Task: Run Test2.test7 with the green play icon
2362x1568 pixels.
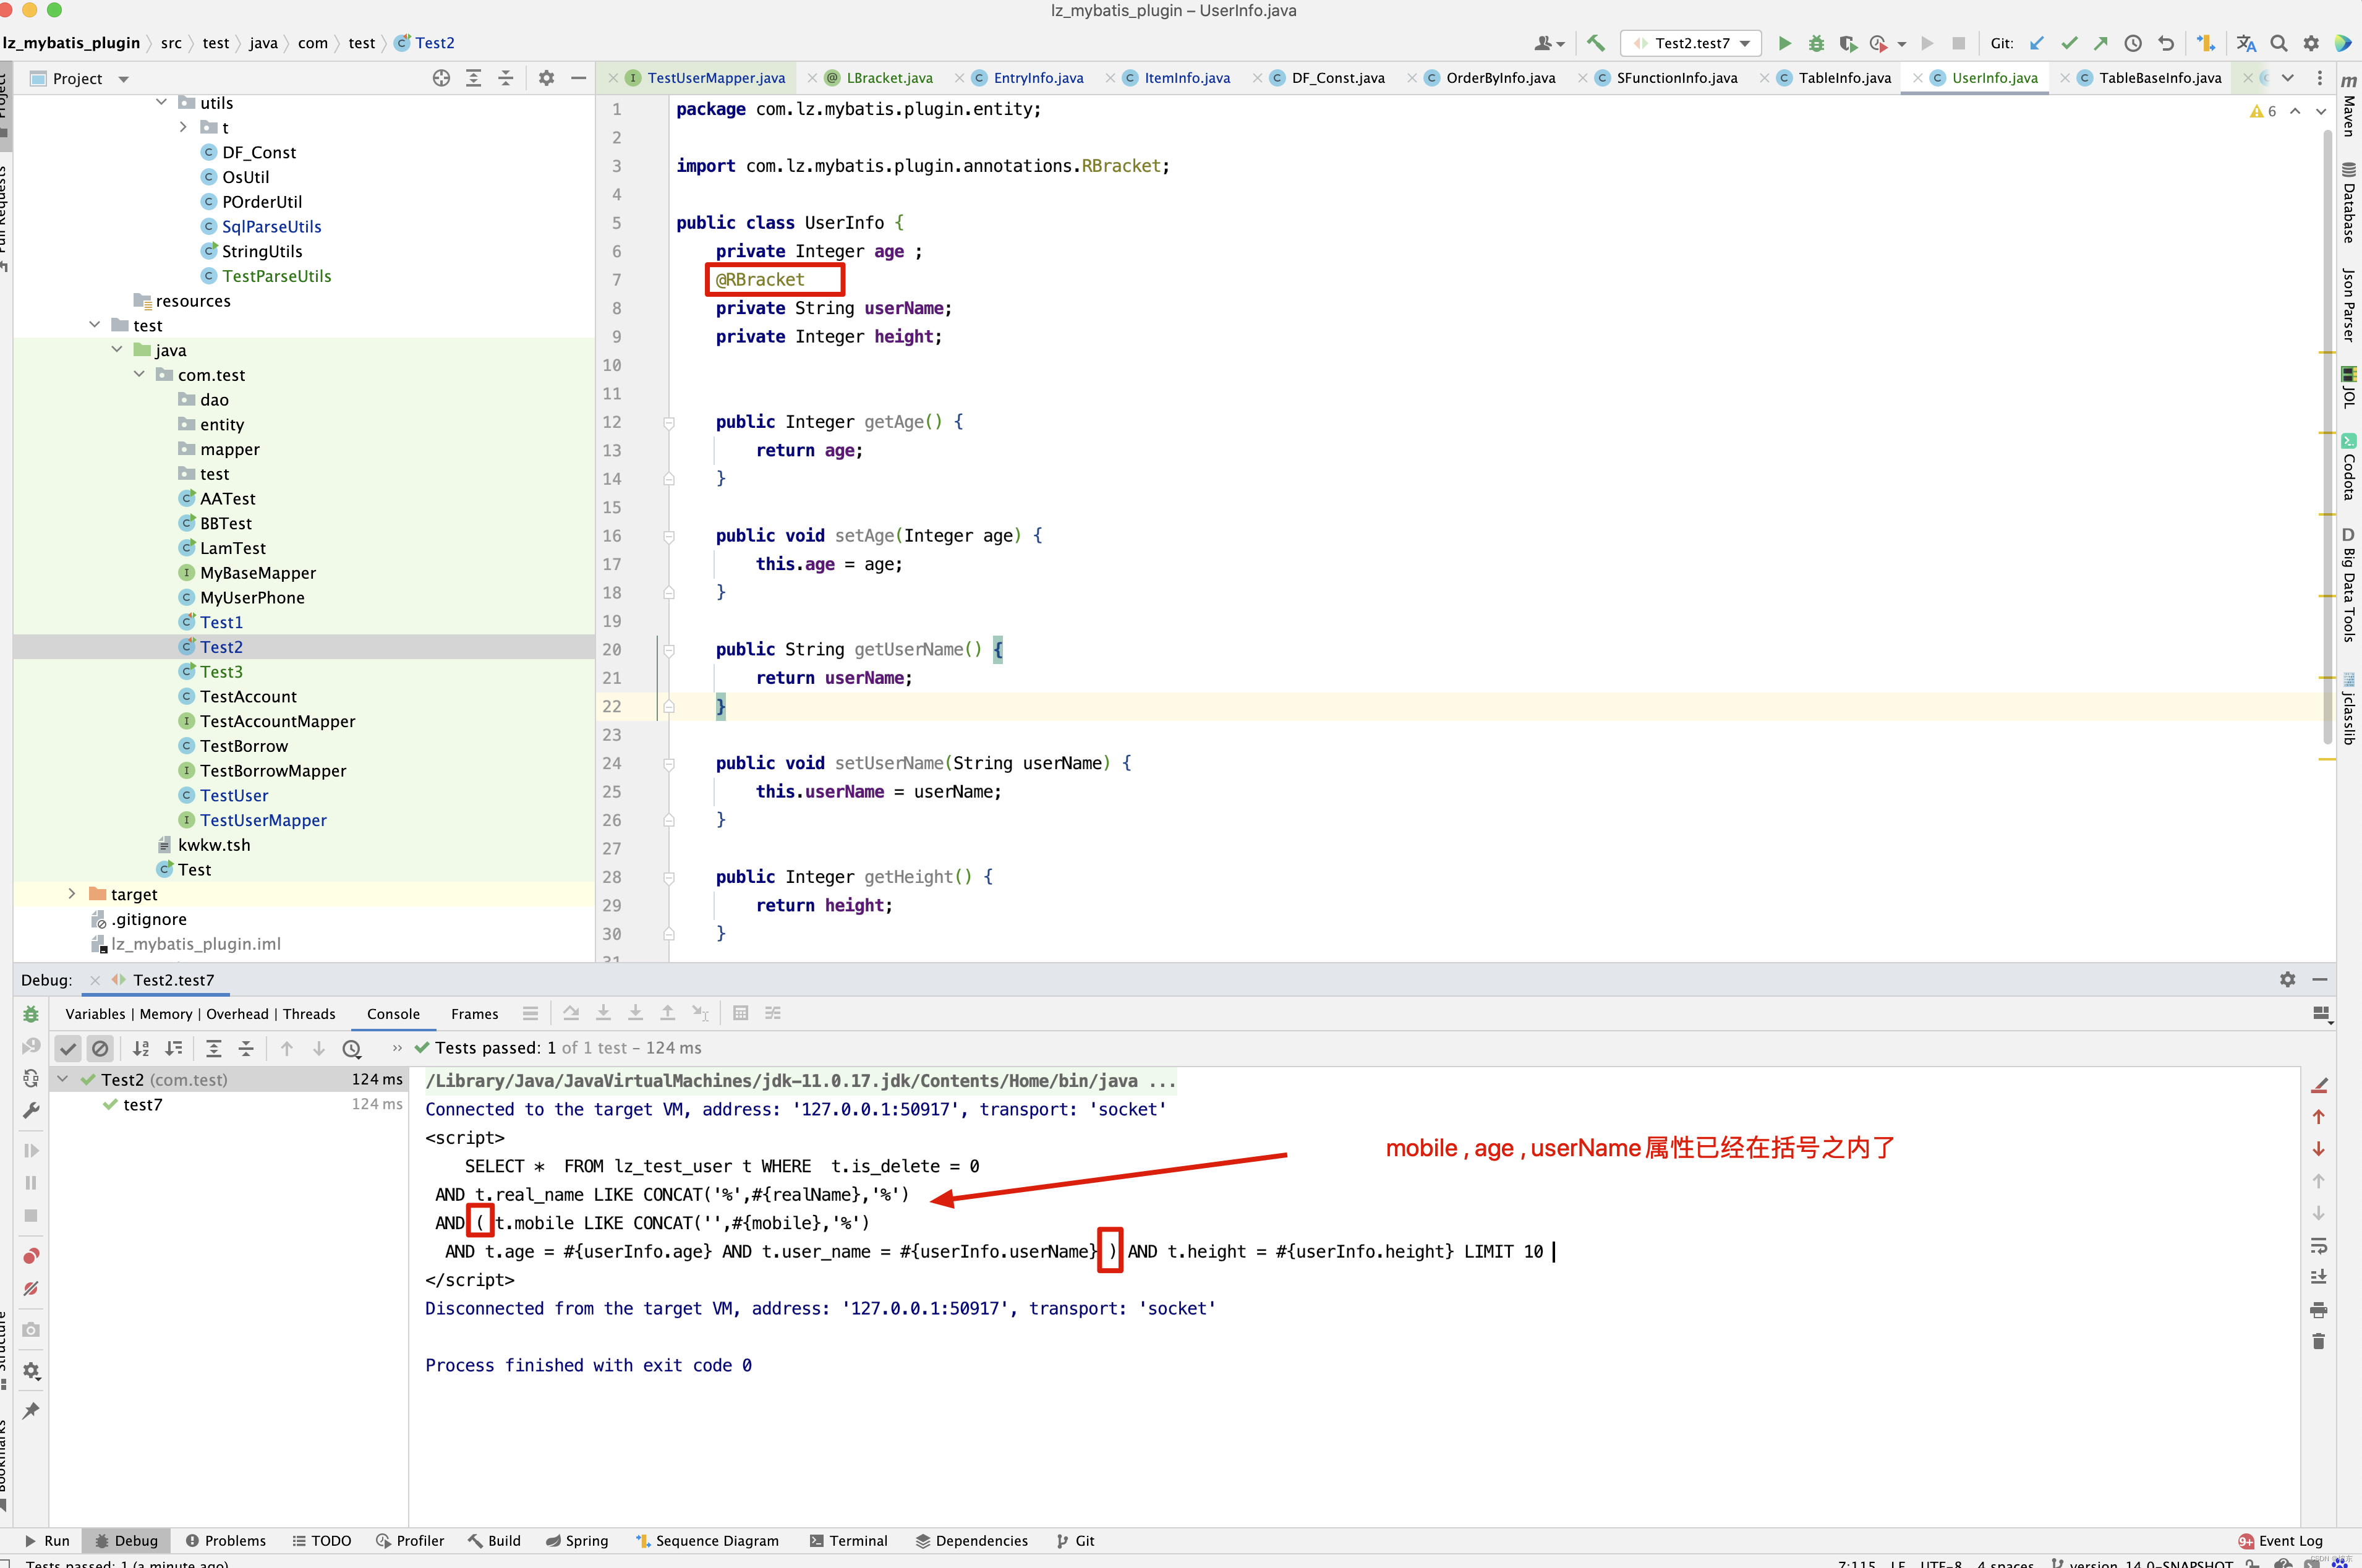Action: [x=1784, y=43]
